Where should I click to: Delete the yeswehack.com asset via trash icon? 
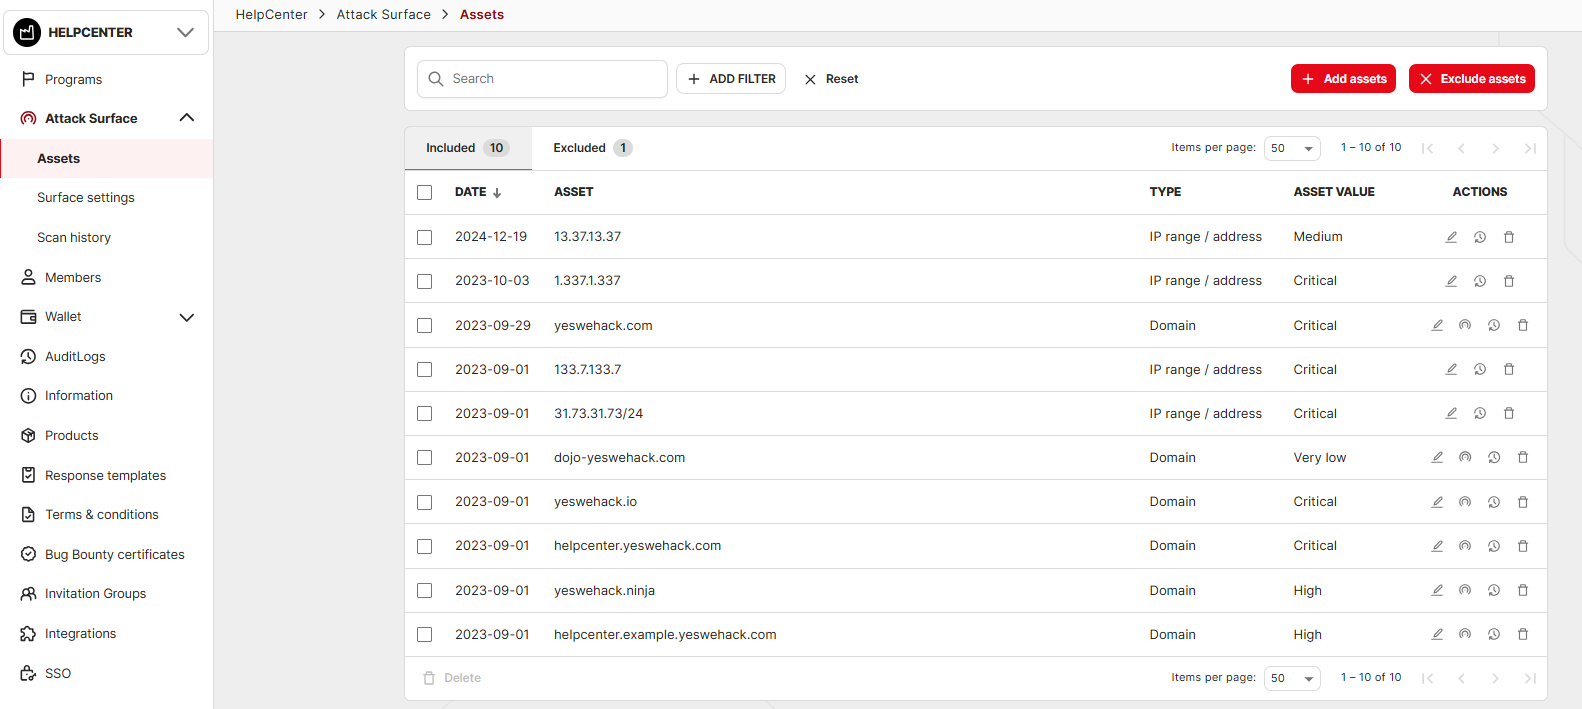point(1523,325)
